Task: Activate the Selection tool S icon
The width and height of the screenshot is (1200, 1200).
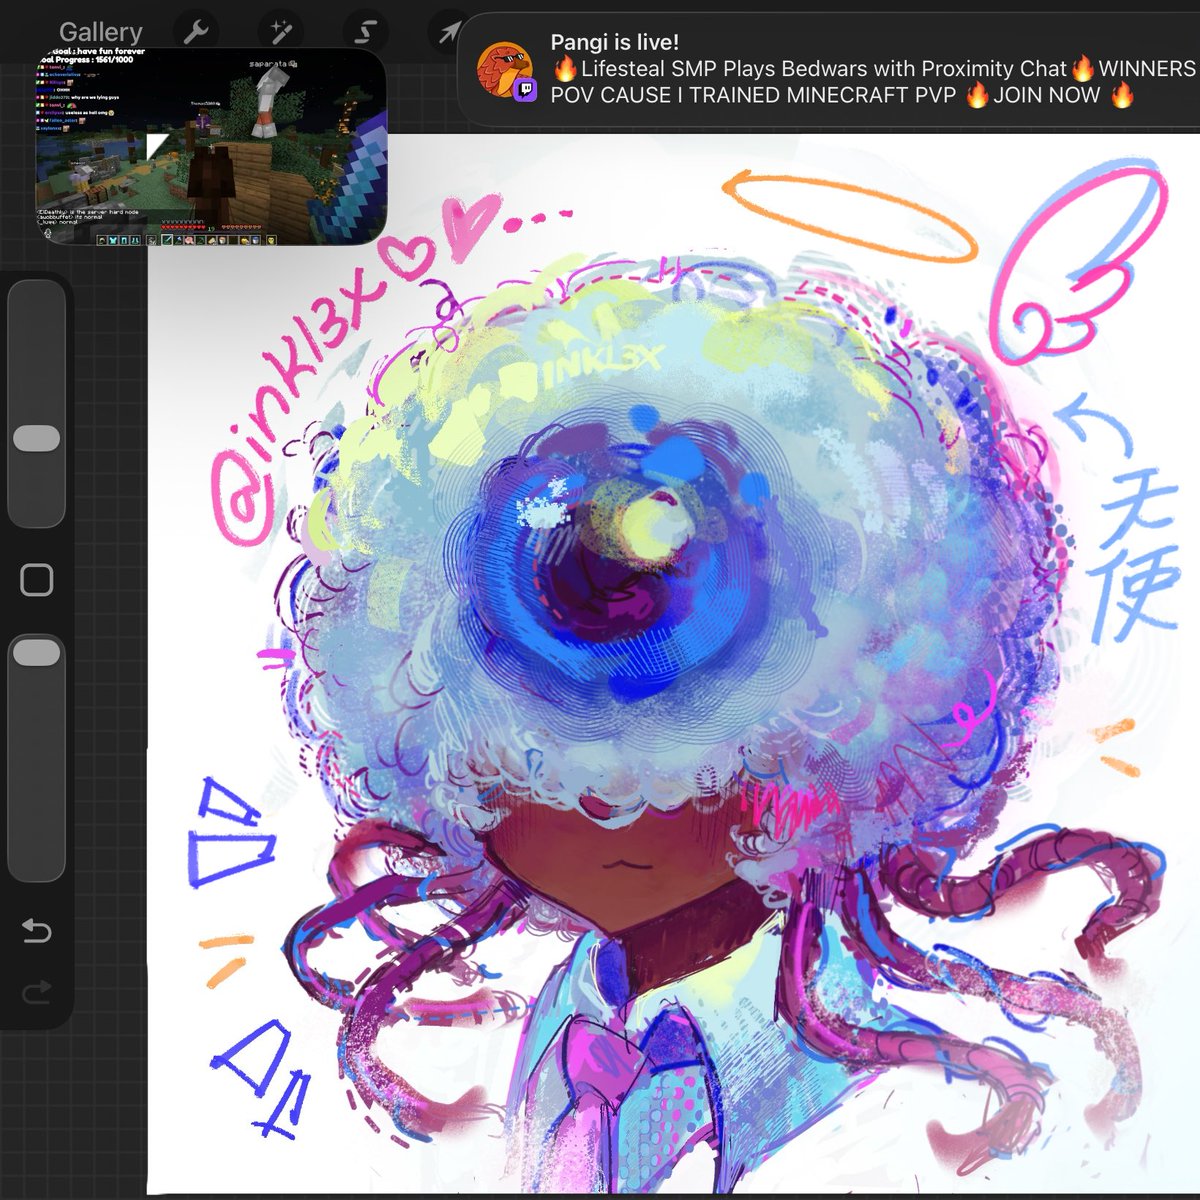Action: pyautogui.click(x=365, y=32)
